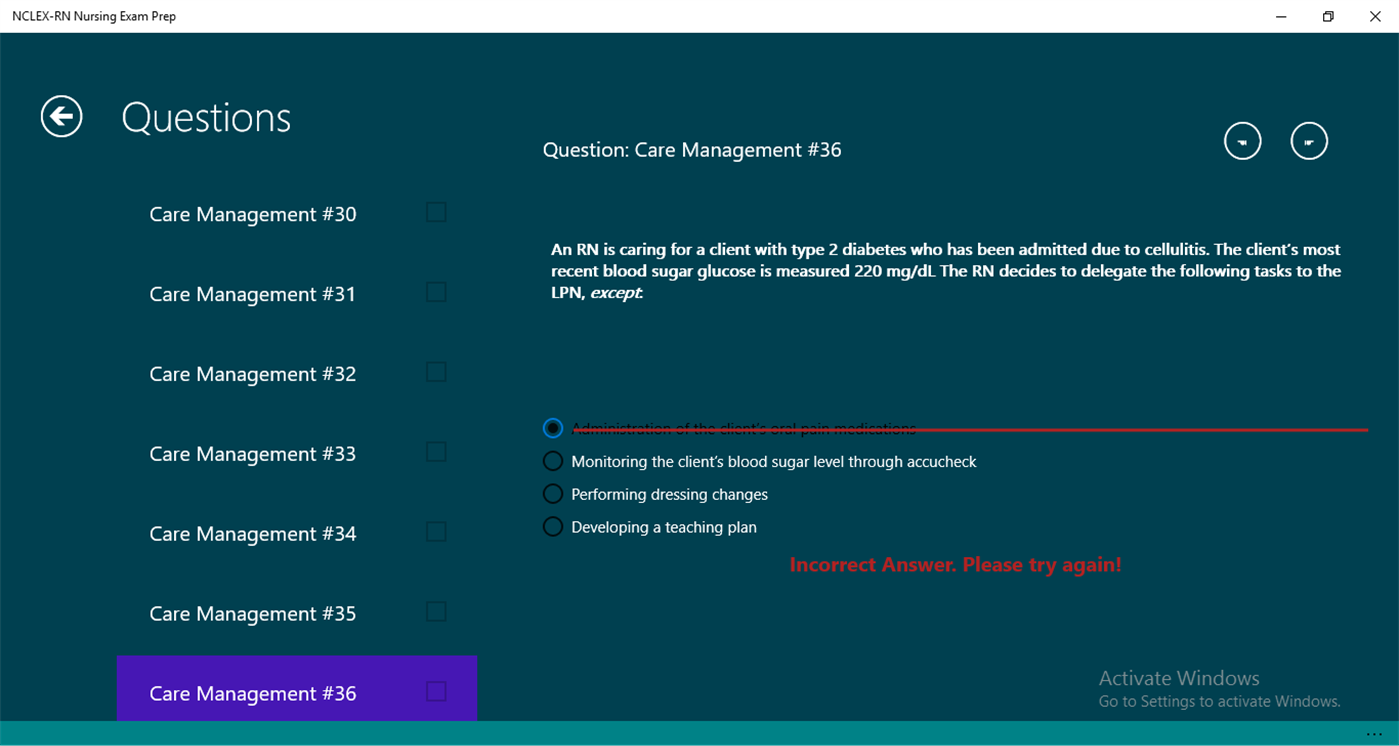
Task: Go to previous question hand icon
Action: tap(1242, 141)
